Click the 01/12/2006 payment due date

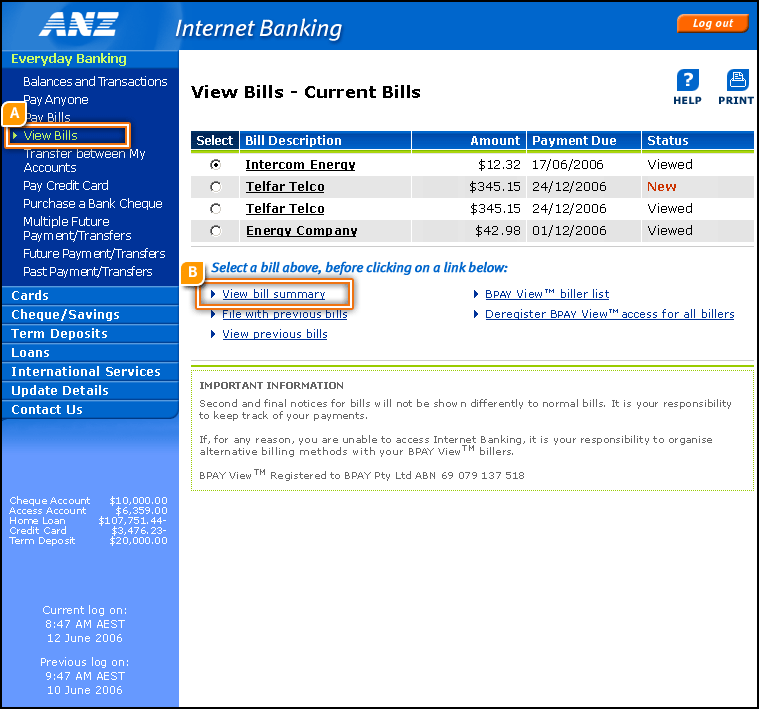click(569, 231)
